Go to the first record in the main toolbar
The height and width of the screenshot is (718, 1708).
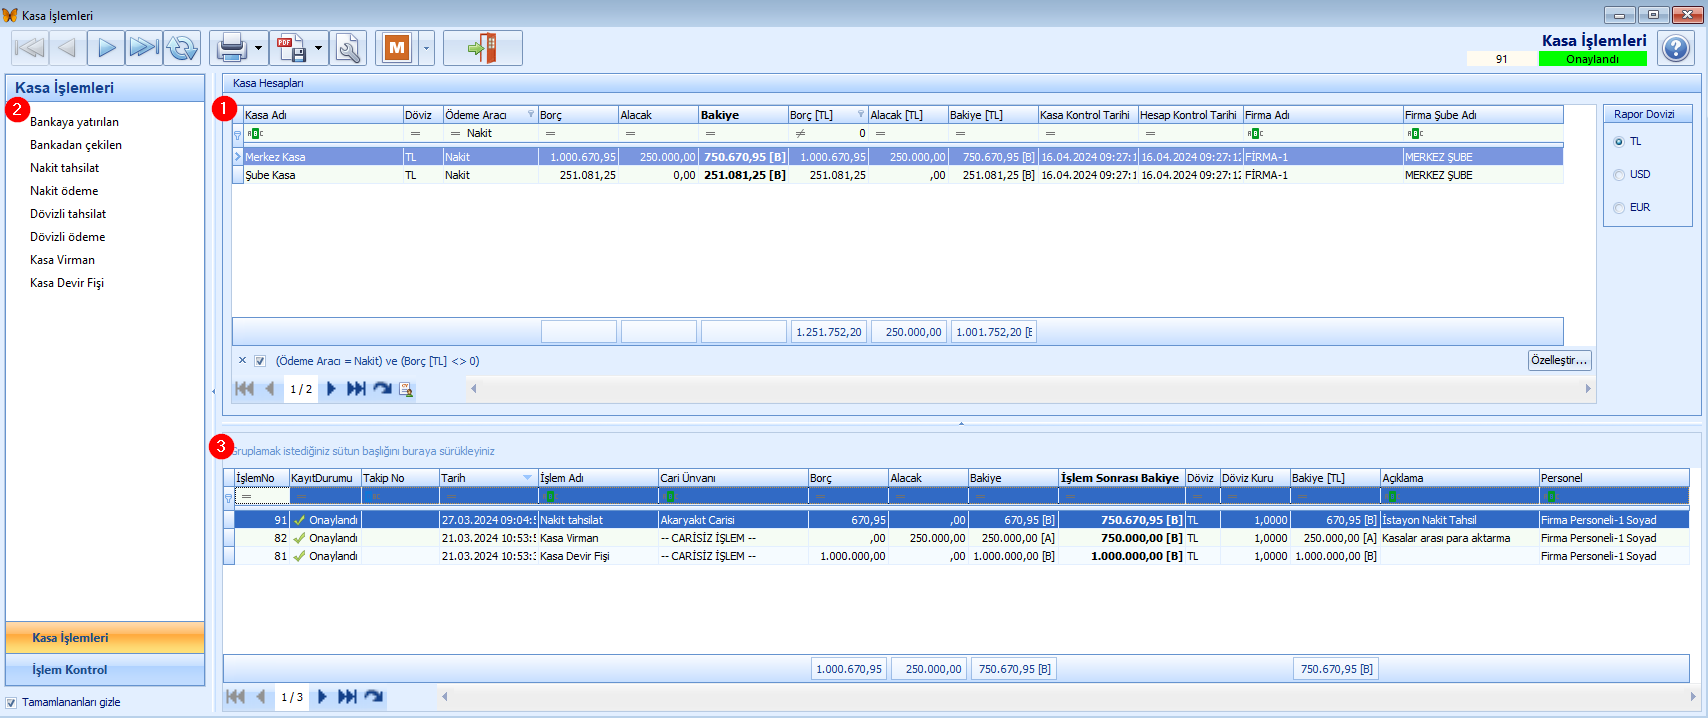29,47
